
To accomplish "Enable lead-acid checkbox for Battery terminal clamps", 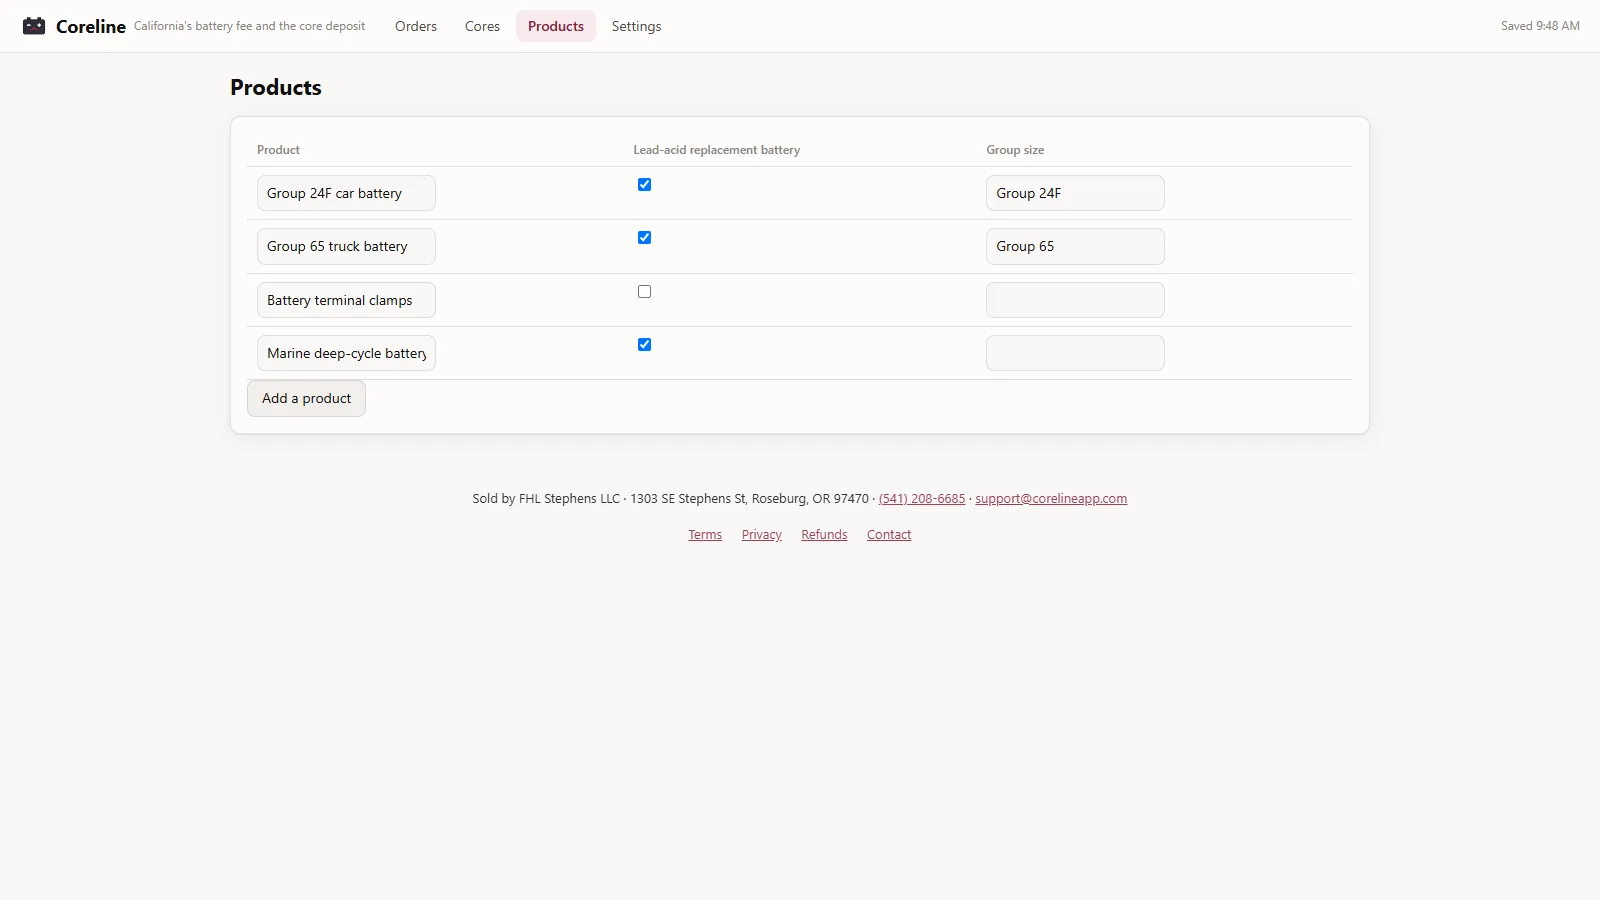I will 644,292.
